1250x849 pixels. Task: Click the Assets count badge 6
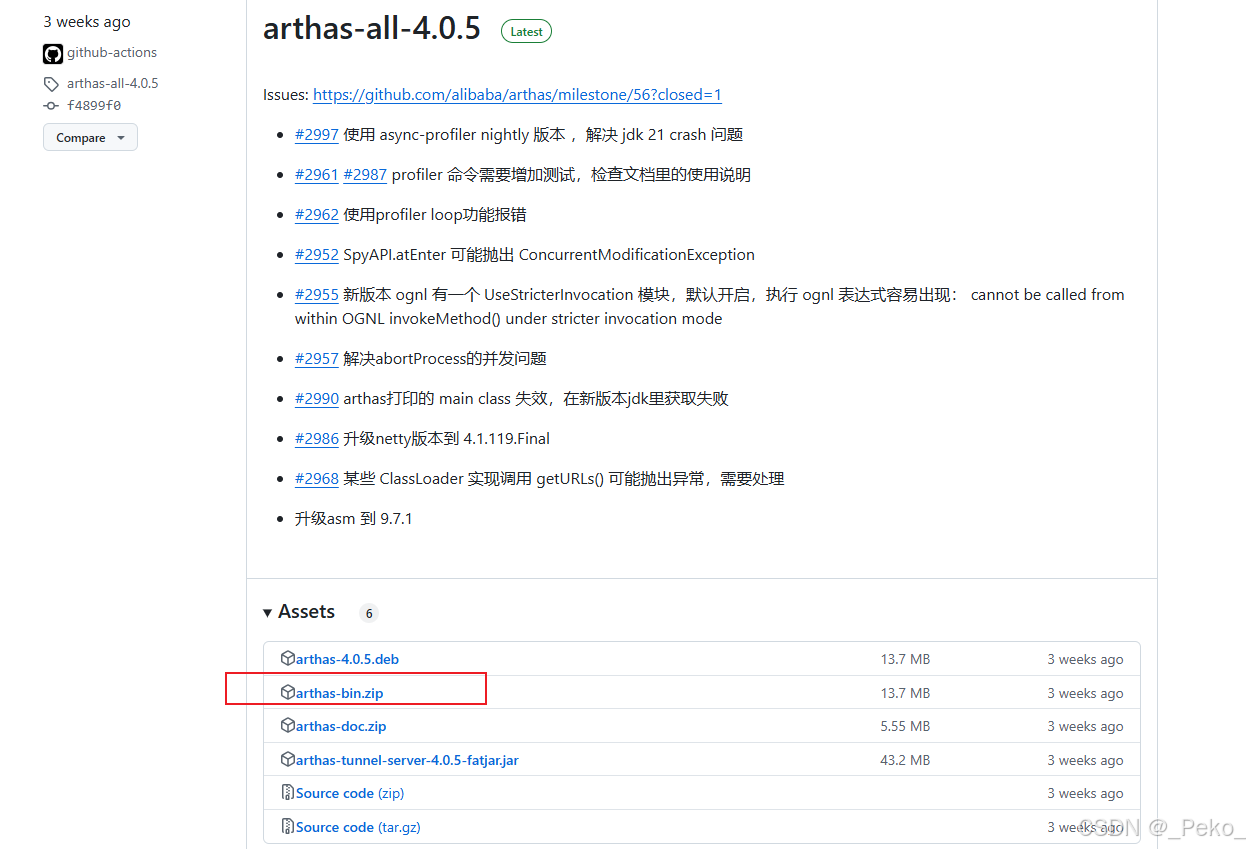click(x=368, y=613)
